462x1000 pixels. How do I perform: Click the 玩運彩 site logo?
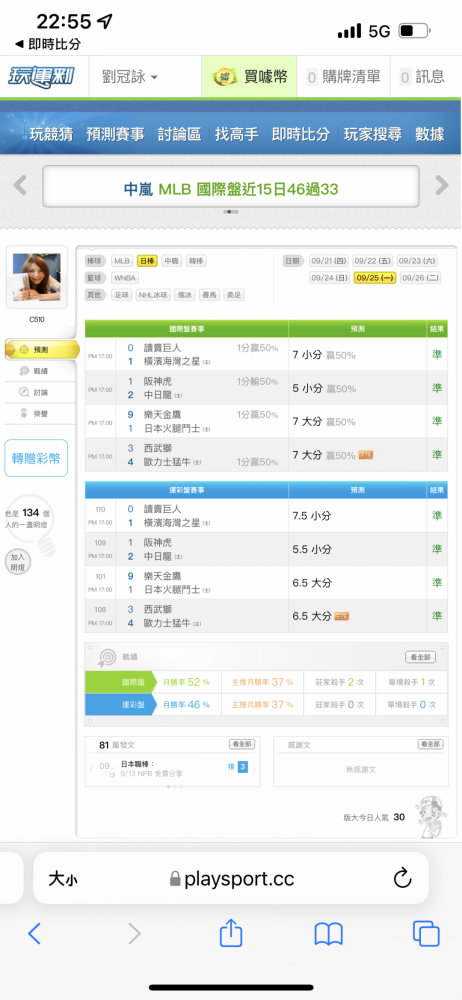(x=41, y=77)
